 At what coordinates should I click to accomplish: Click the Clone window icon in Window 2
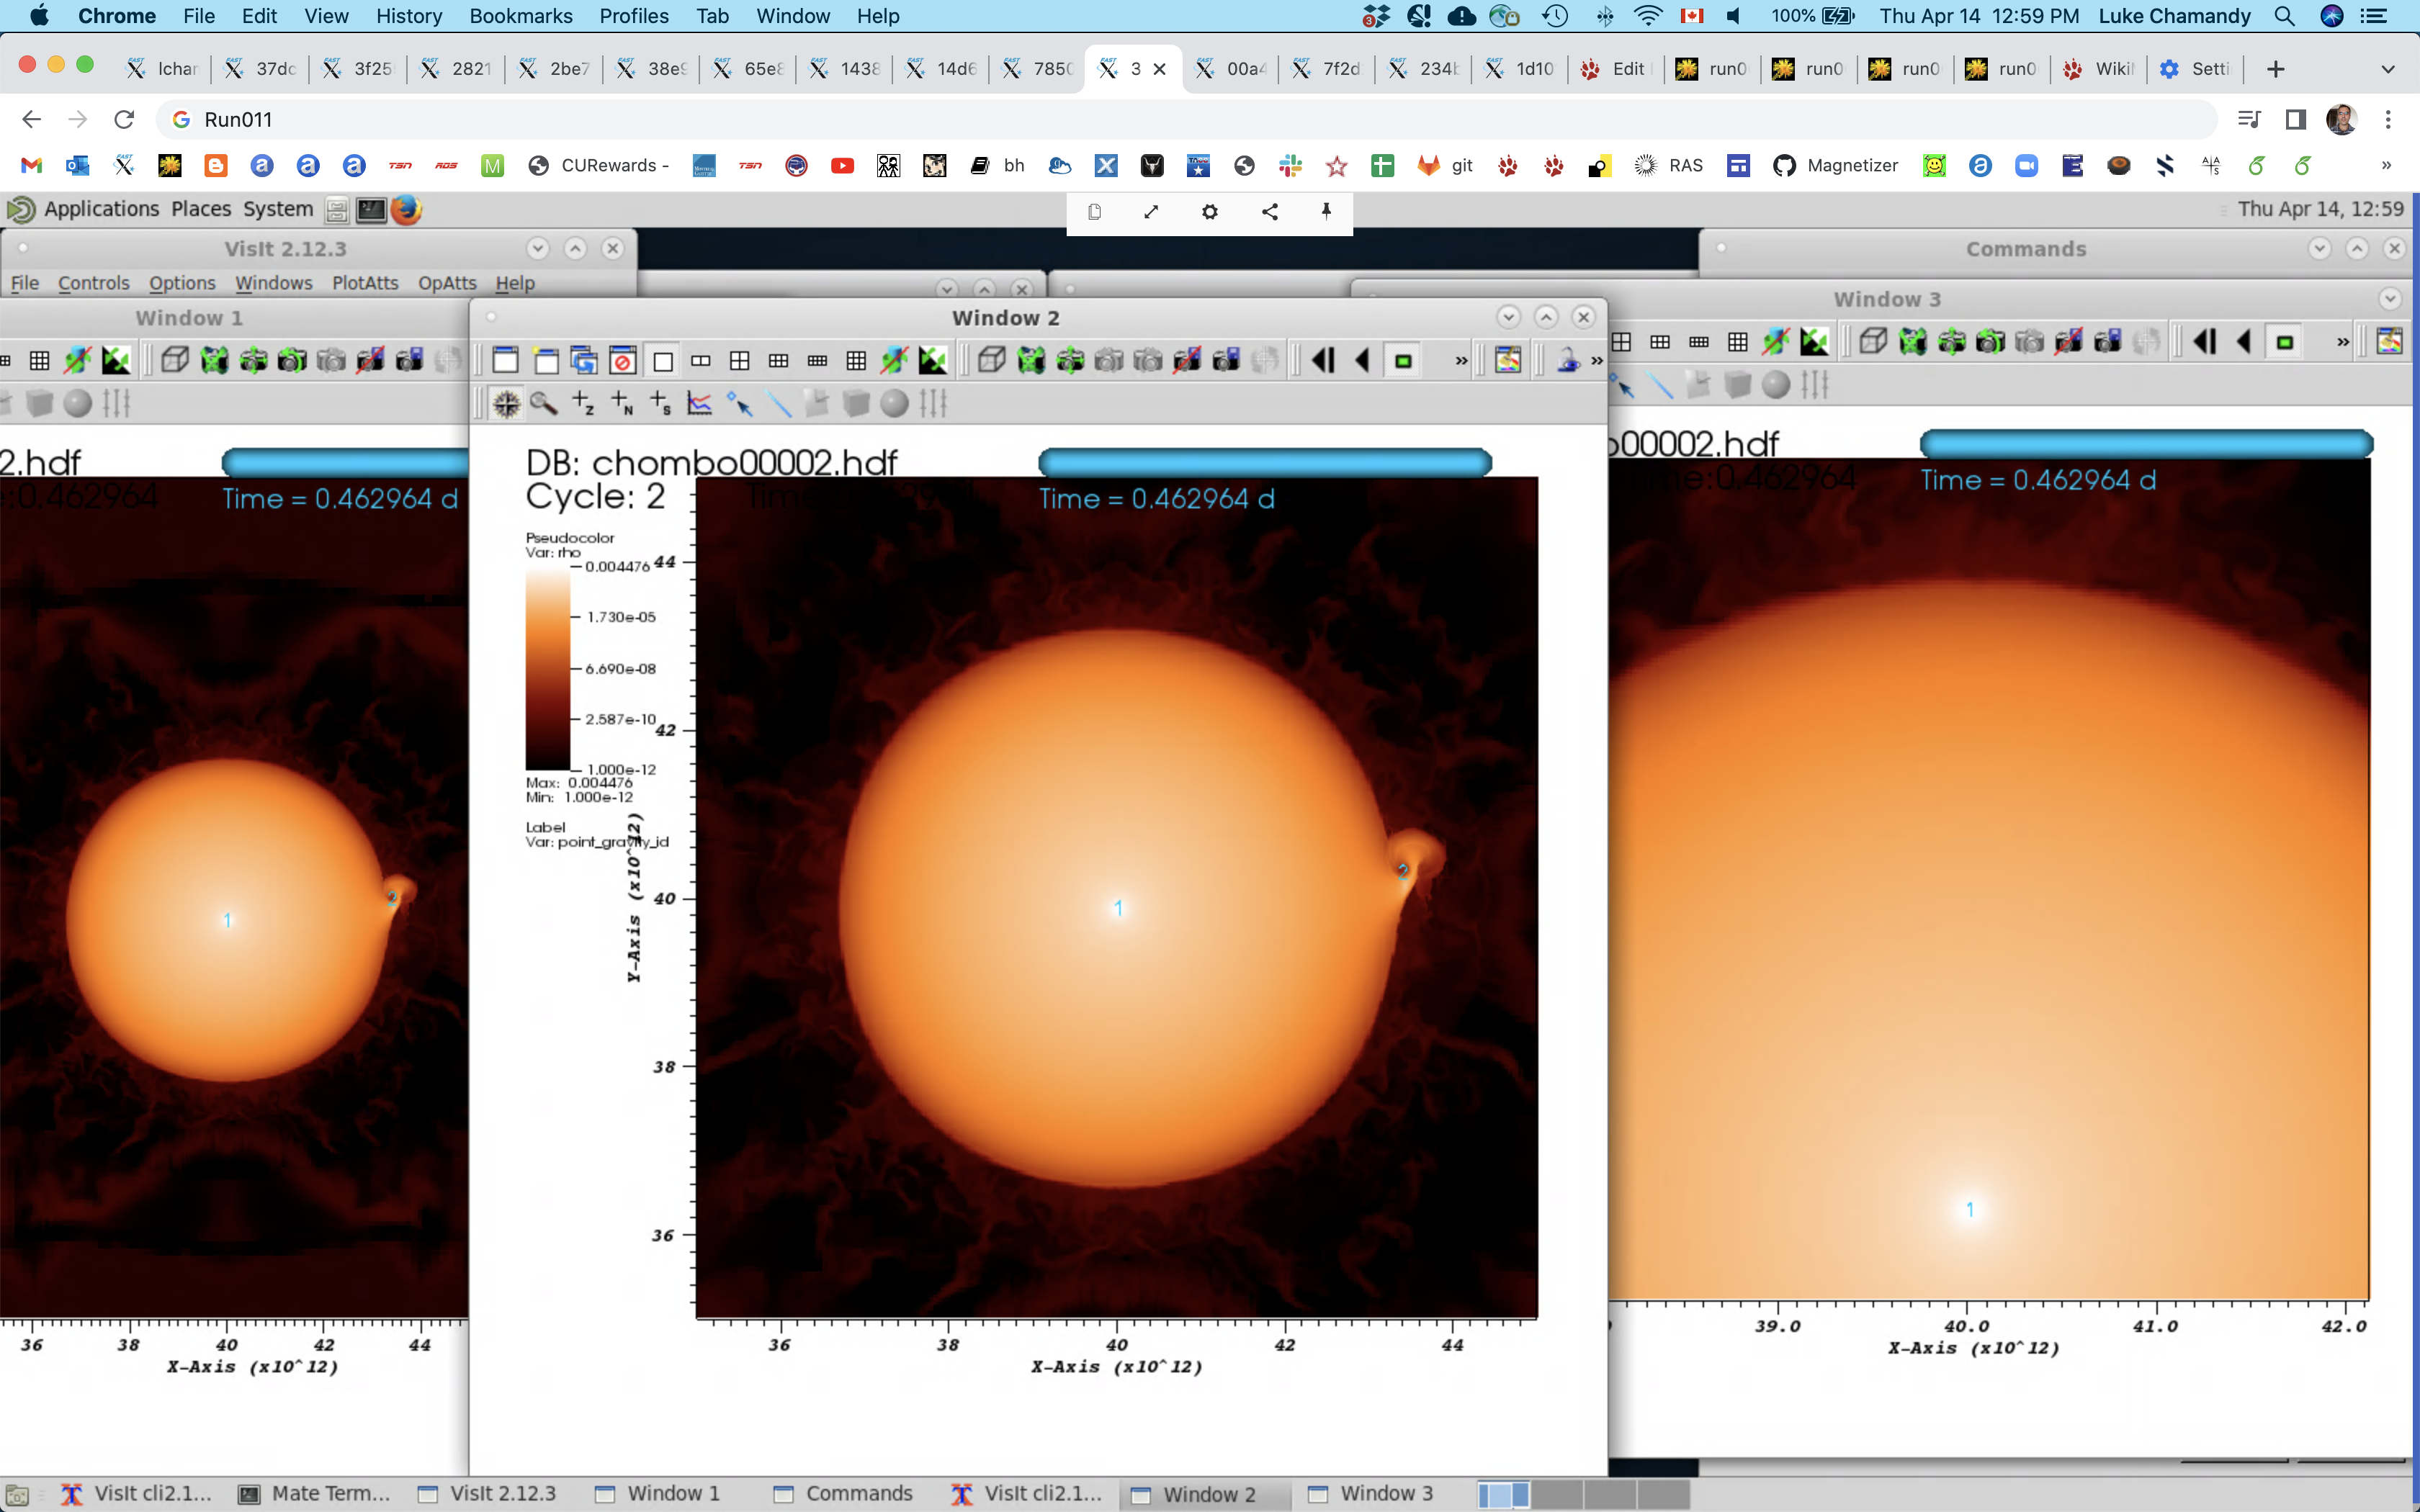click(584, 360)
